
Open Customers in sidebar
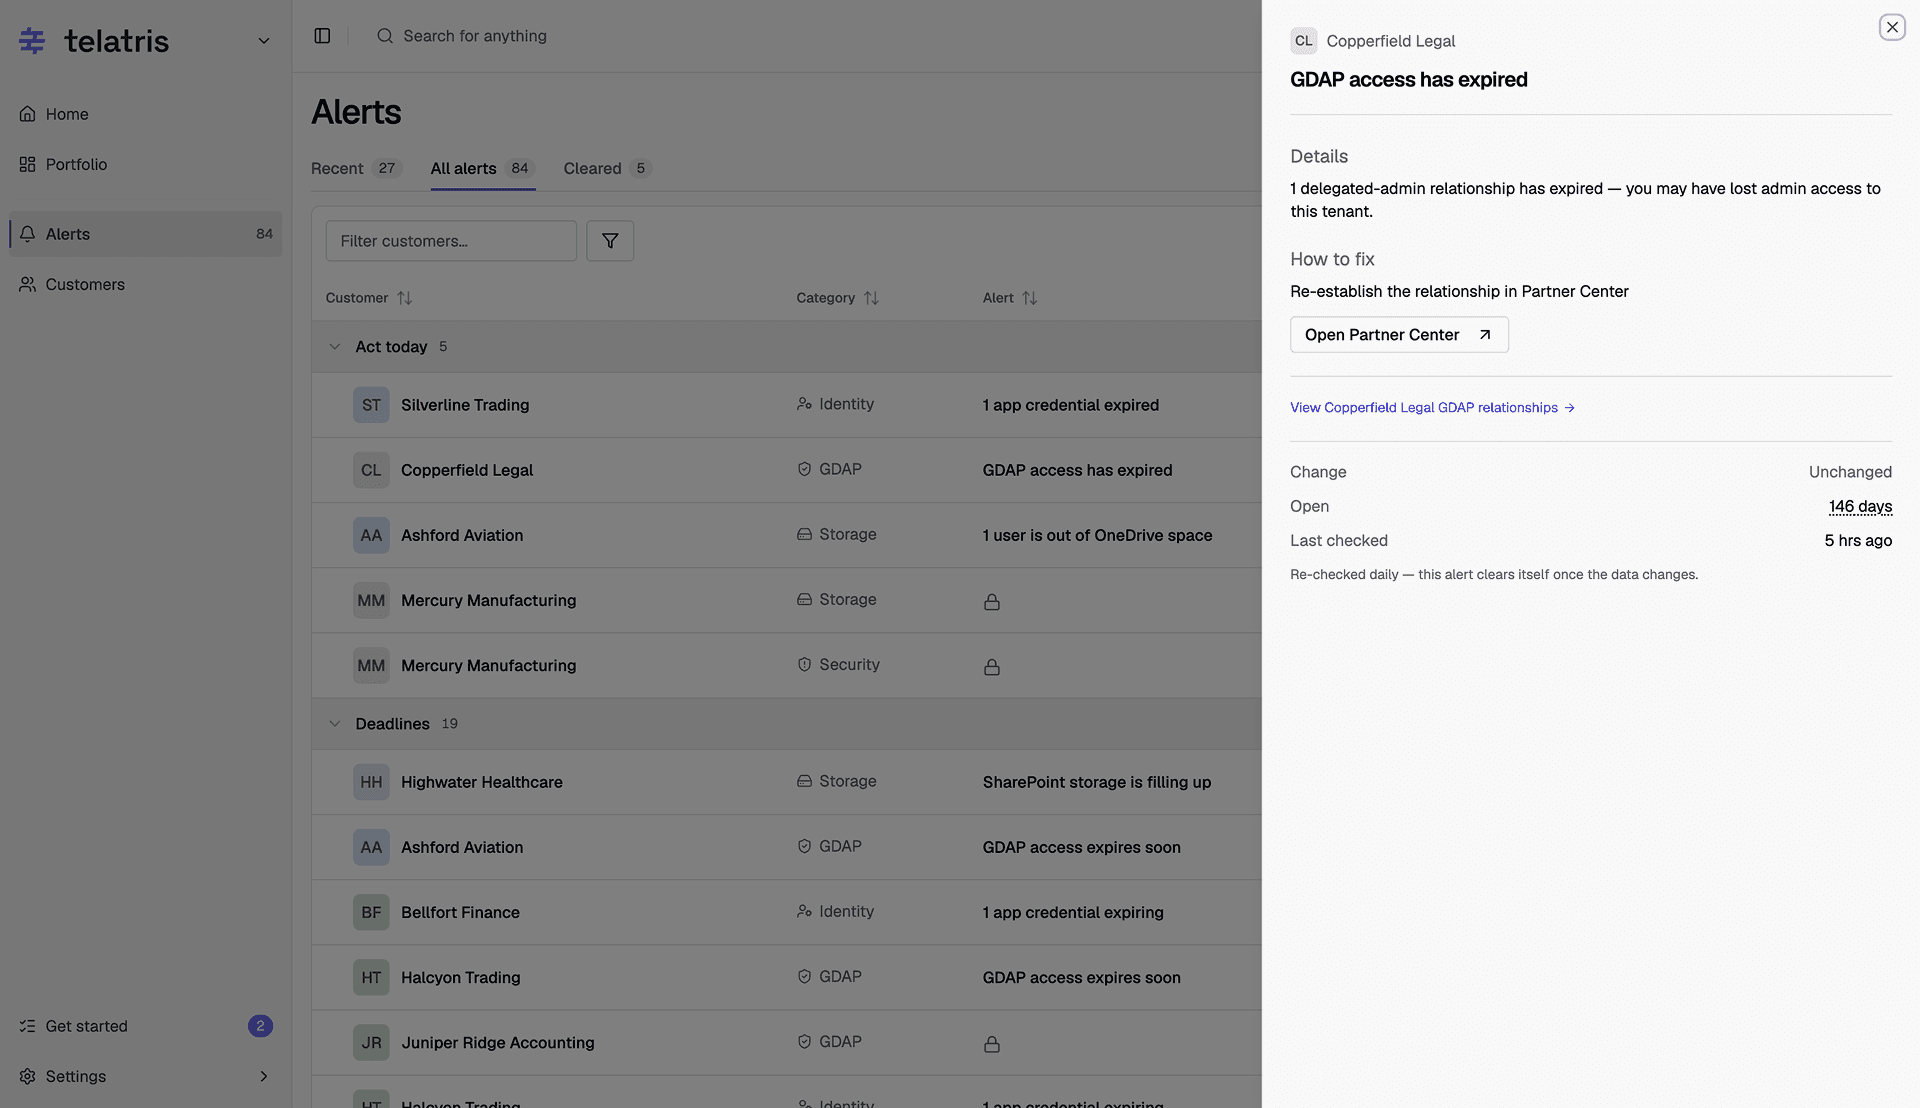point(146,284)
